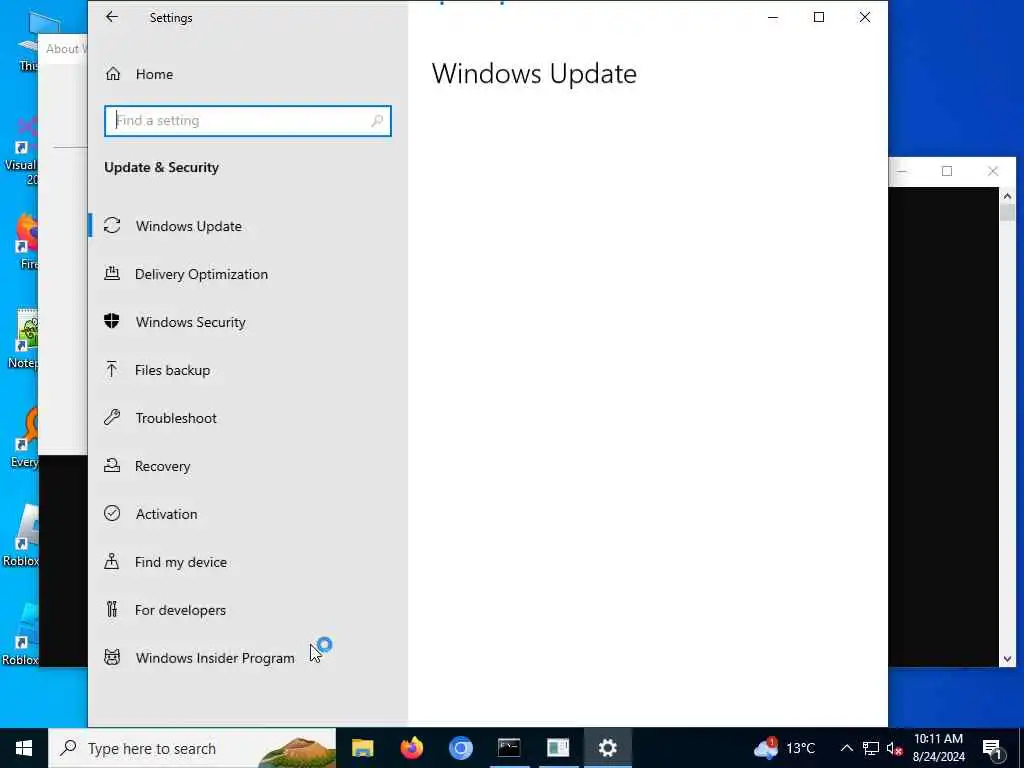1024x768 pixels.
Task: Switch to the Command Prompt taskbar window
Action: pos(509,748)
